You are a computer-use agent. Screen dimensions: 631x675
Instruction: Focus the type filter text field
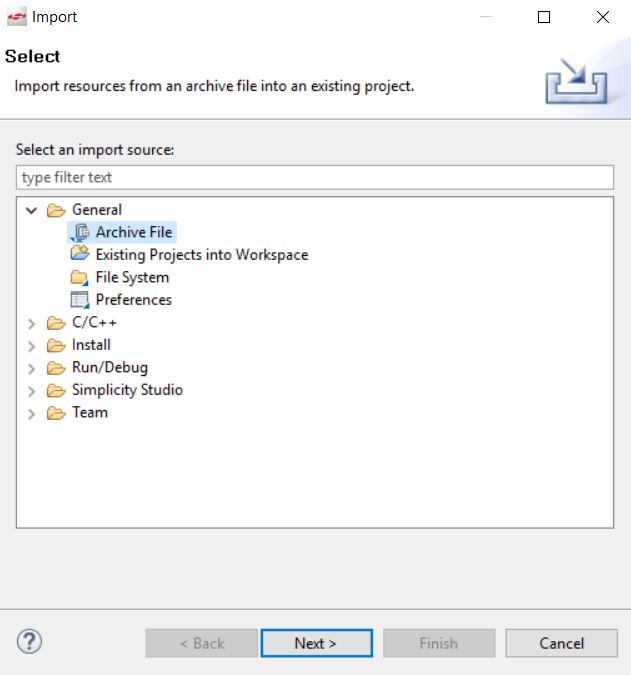coord(315,177)
